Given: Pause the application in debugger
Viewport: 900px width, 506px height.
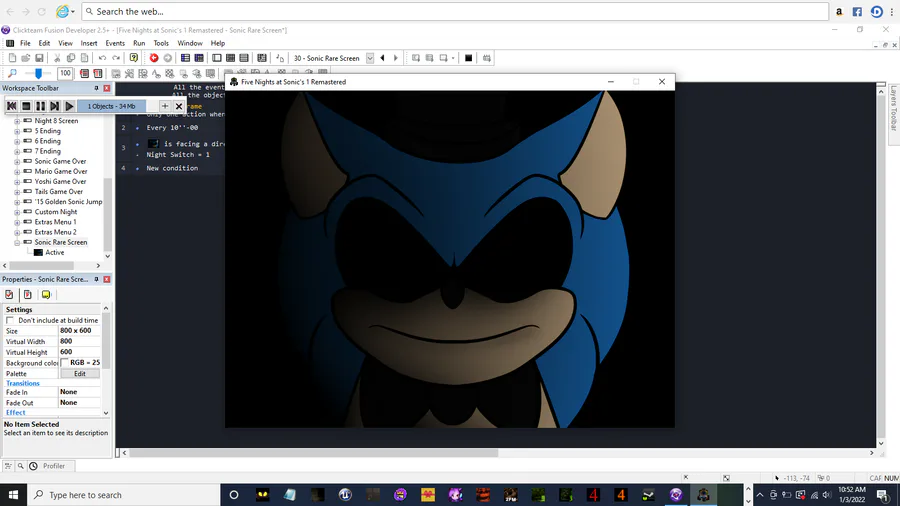Looking at the screenshot, I should [40, 106].
